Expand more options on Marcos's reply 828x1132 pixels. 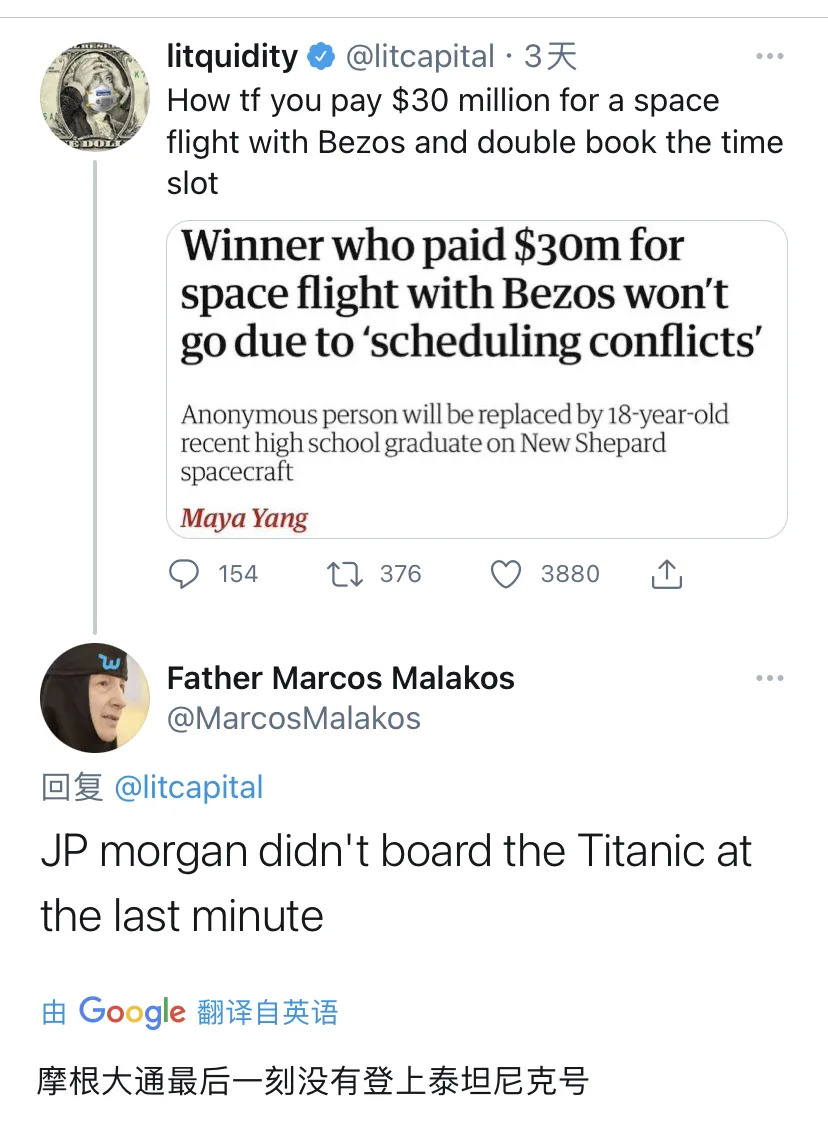click(x=769, y=679)
